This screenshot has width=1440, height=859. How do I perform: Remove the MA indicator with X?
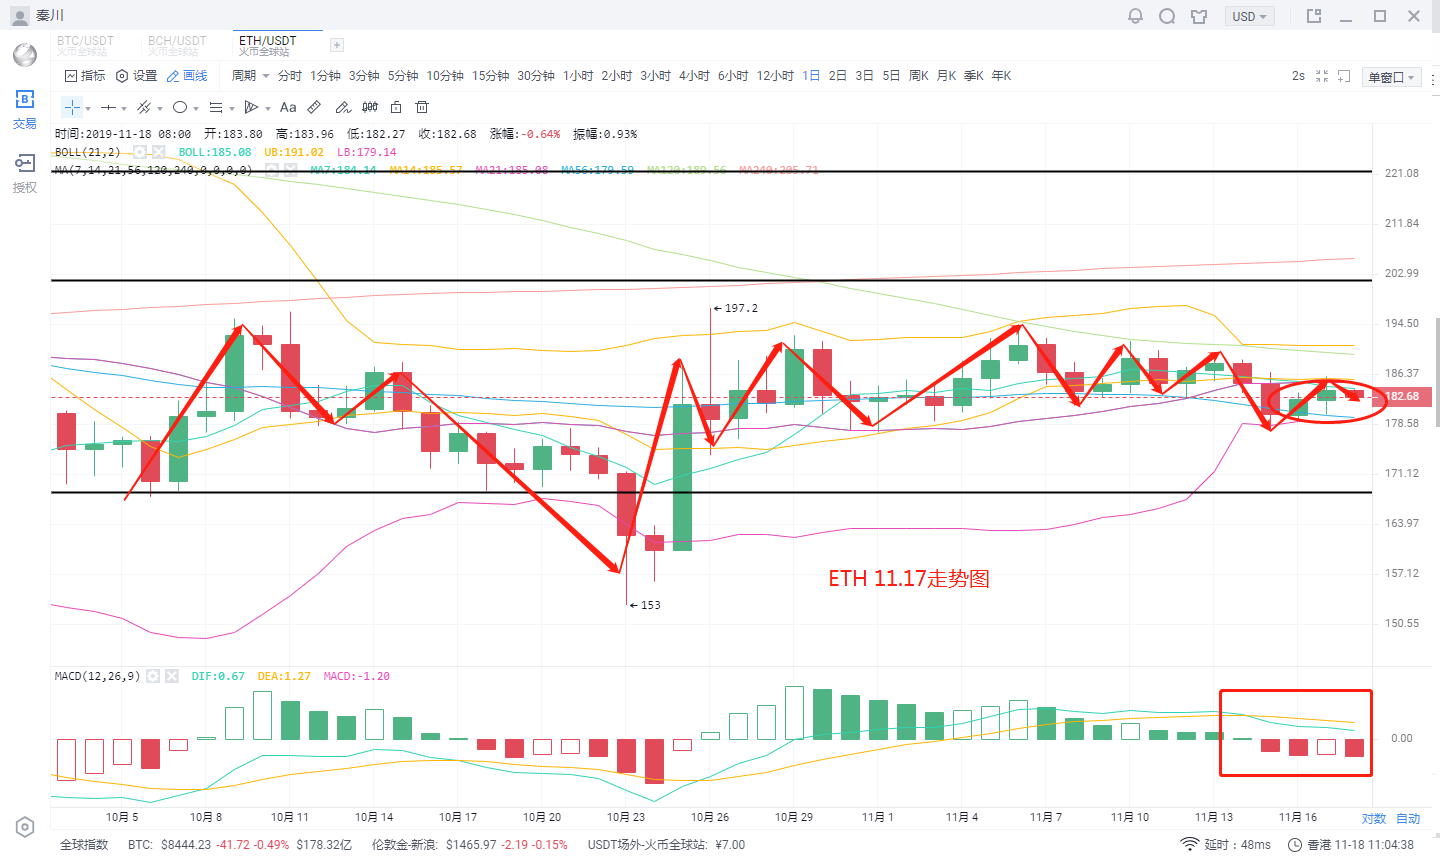pyautogui.click(x=290, y=170)
